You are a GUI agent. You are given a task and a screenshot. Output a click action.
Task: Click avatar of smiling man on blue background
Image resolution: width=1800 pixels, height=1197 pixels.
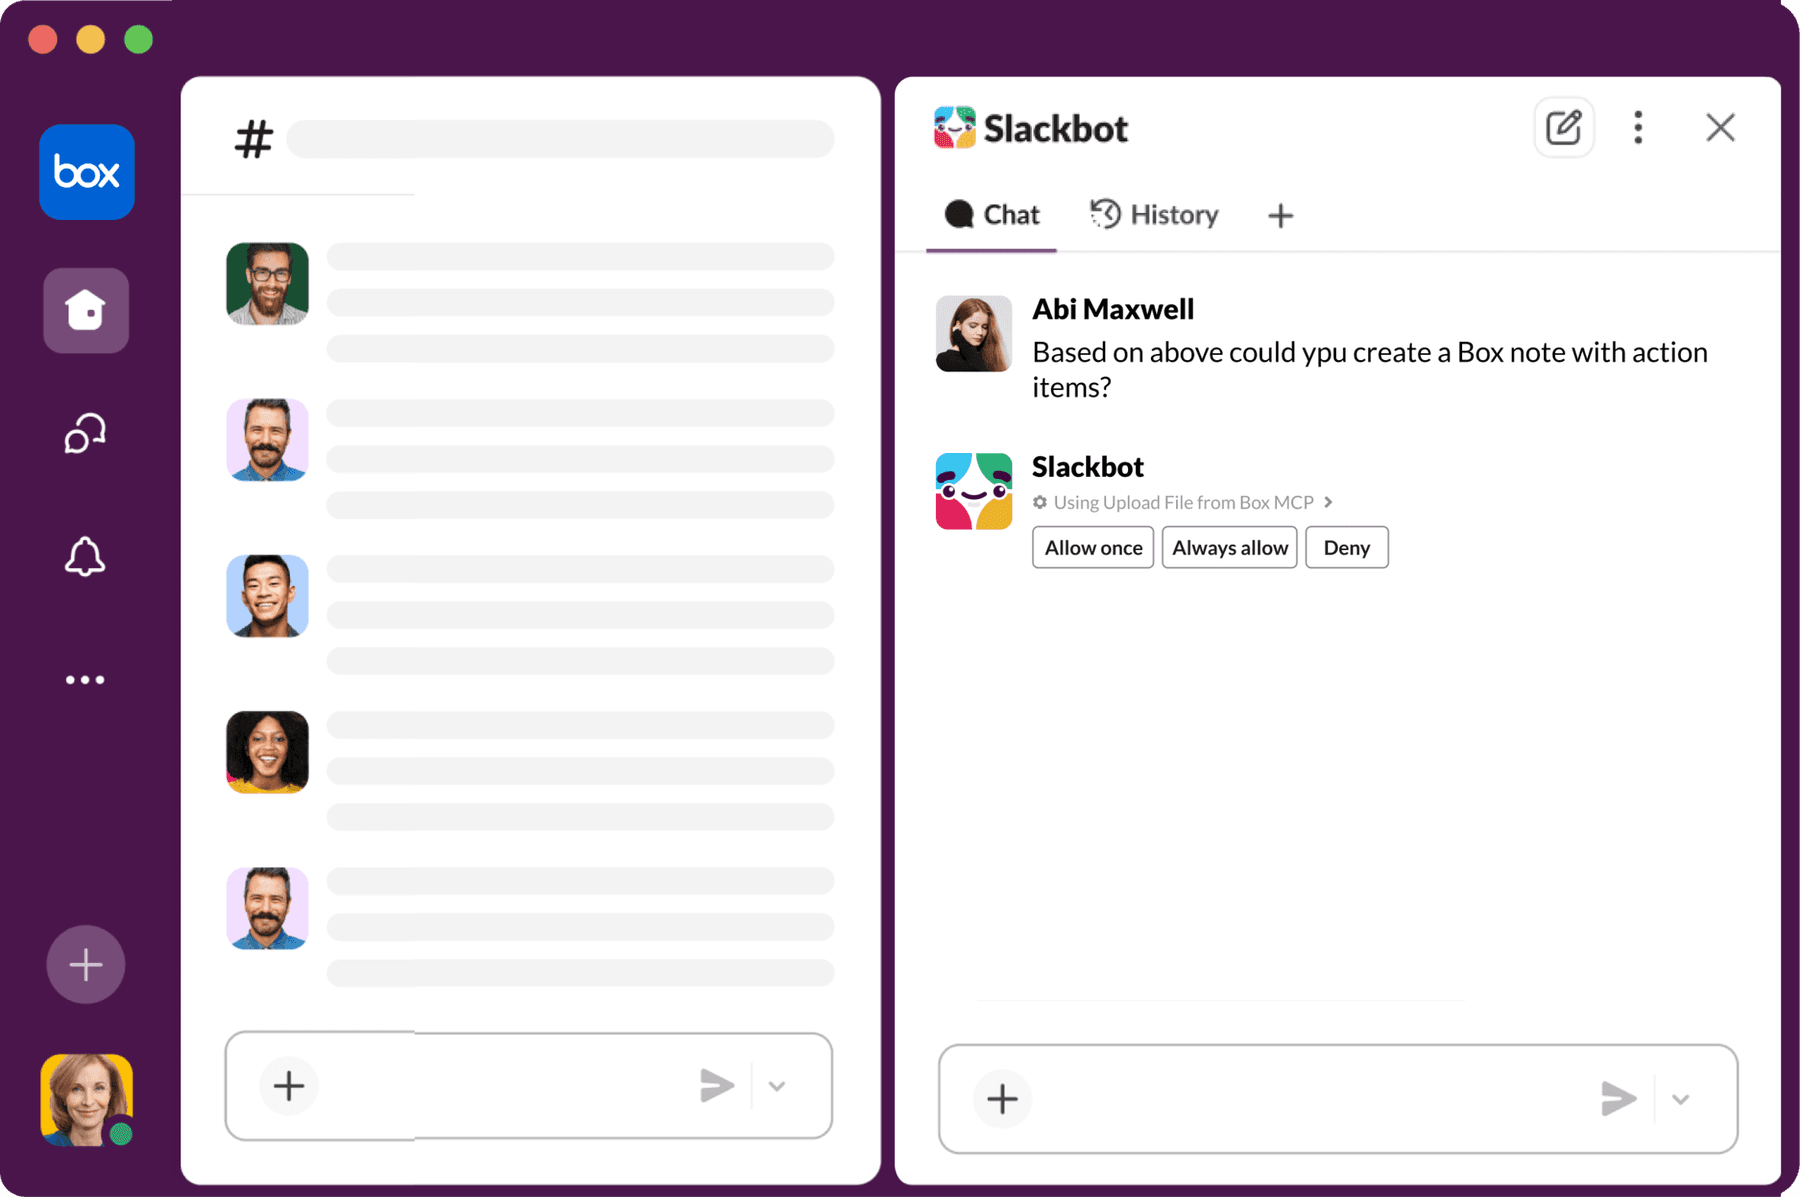(267, 596)
